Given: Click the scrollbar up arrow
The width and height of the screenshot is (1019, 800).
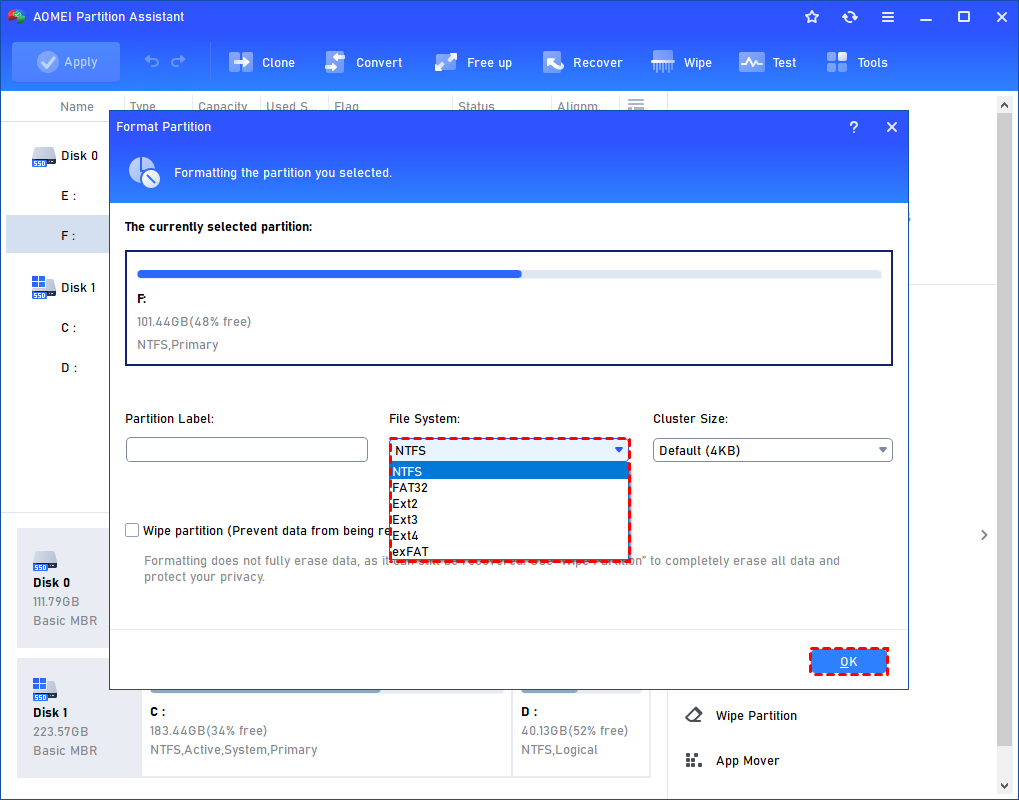Looking at the screenshot, I should pyautogui.click(x=1004, y=105).
